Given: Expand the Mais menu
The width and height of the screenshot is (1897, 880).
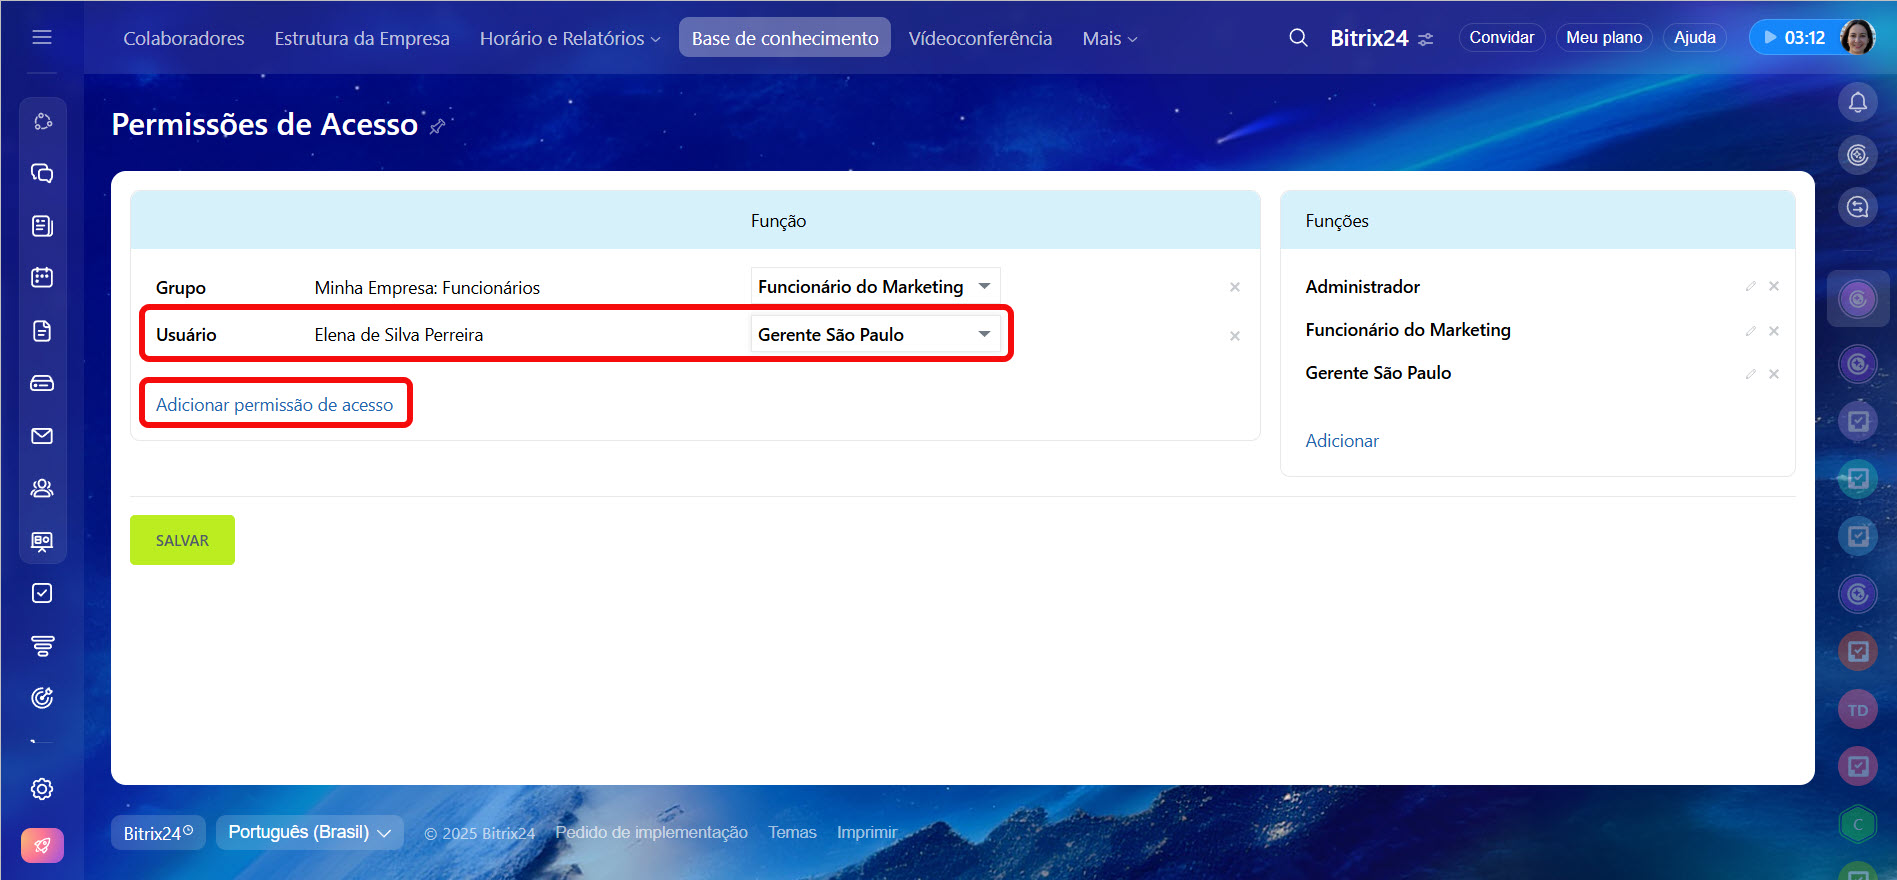Looking at the screenshot, I should coord(1109,38).
